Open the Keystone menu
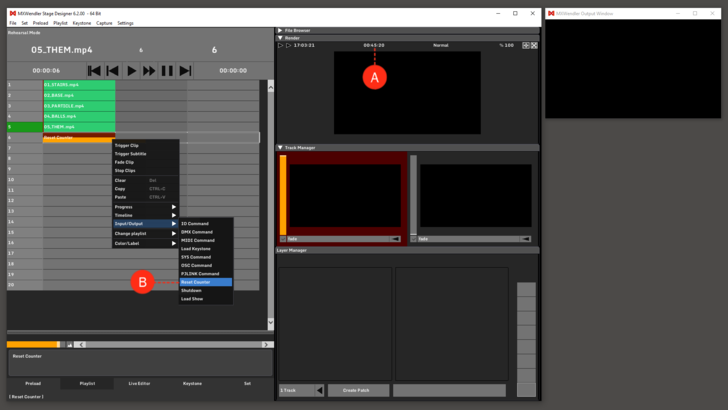Viewport: 728px width, 410px height. [82, 23]
